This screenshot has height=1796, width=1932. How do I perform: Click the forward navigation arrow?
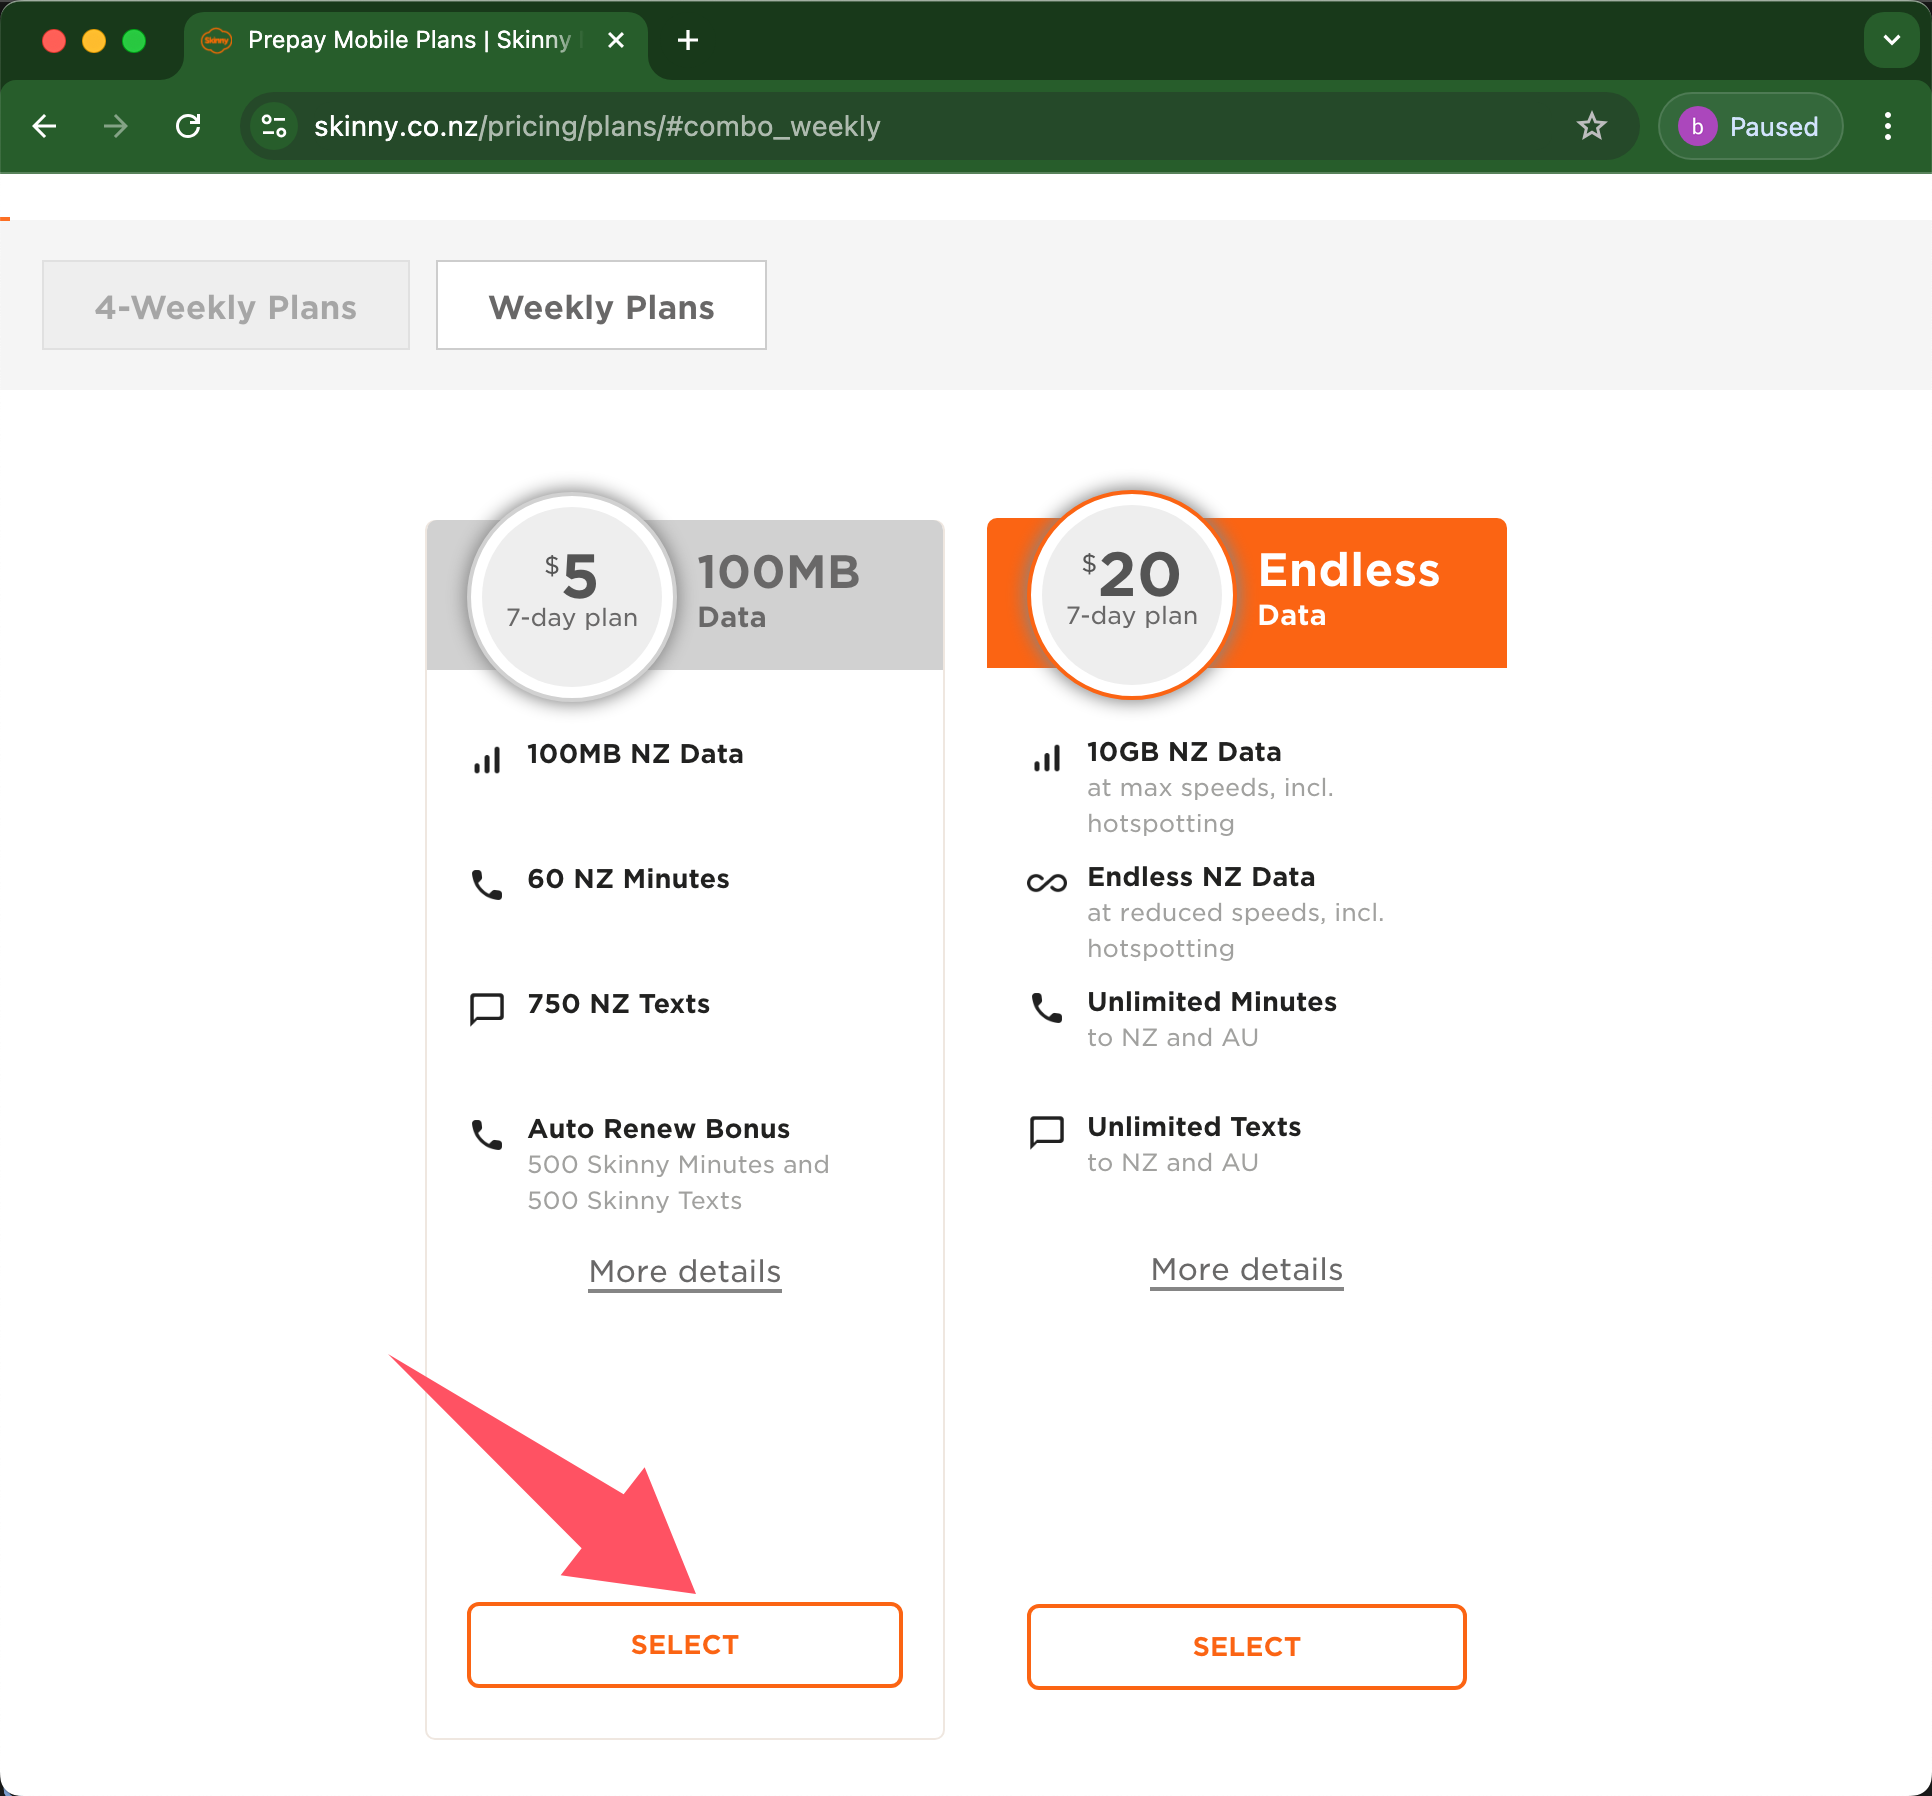pos(116,126)
